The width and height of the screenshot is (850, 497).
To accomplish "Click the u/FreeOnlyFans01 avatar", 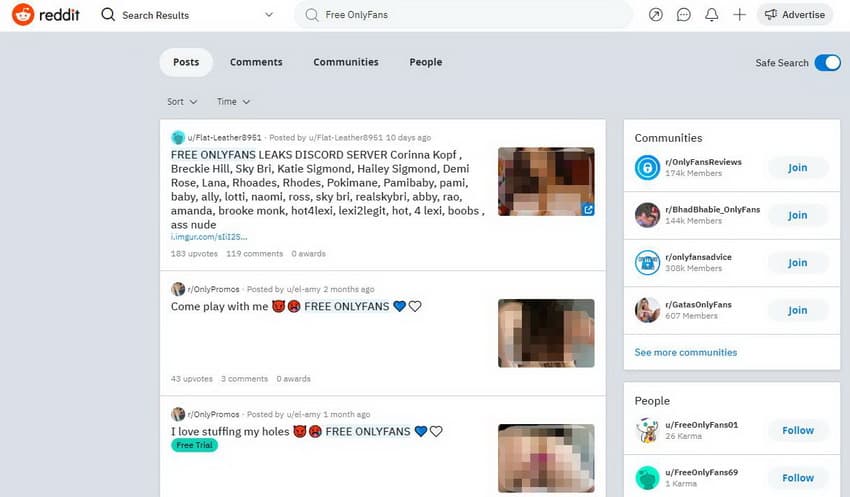I will 647,430.
